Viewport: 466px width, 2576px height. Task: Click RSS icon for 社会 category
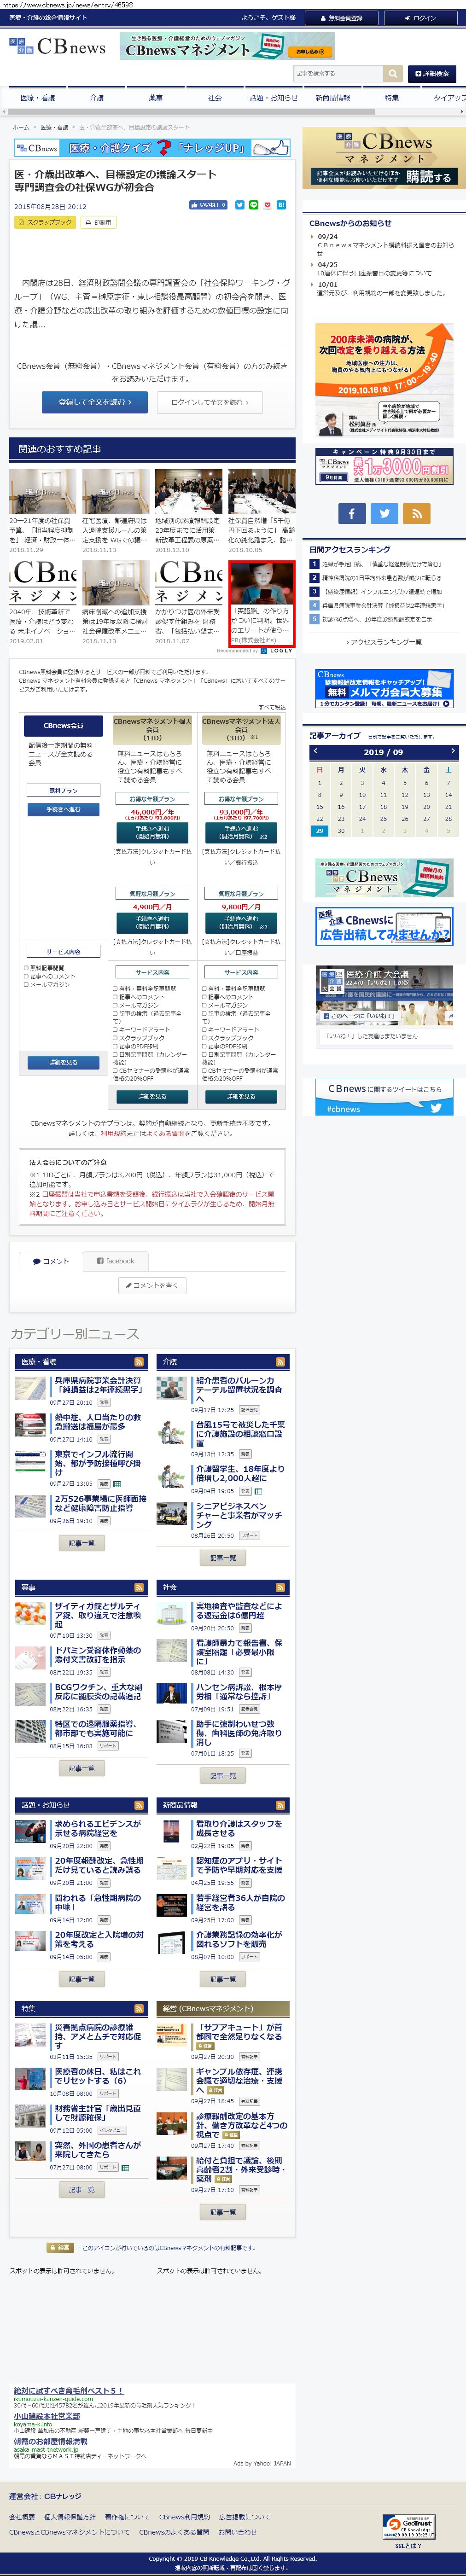click(281, 1588)
